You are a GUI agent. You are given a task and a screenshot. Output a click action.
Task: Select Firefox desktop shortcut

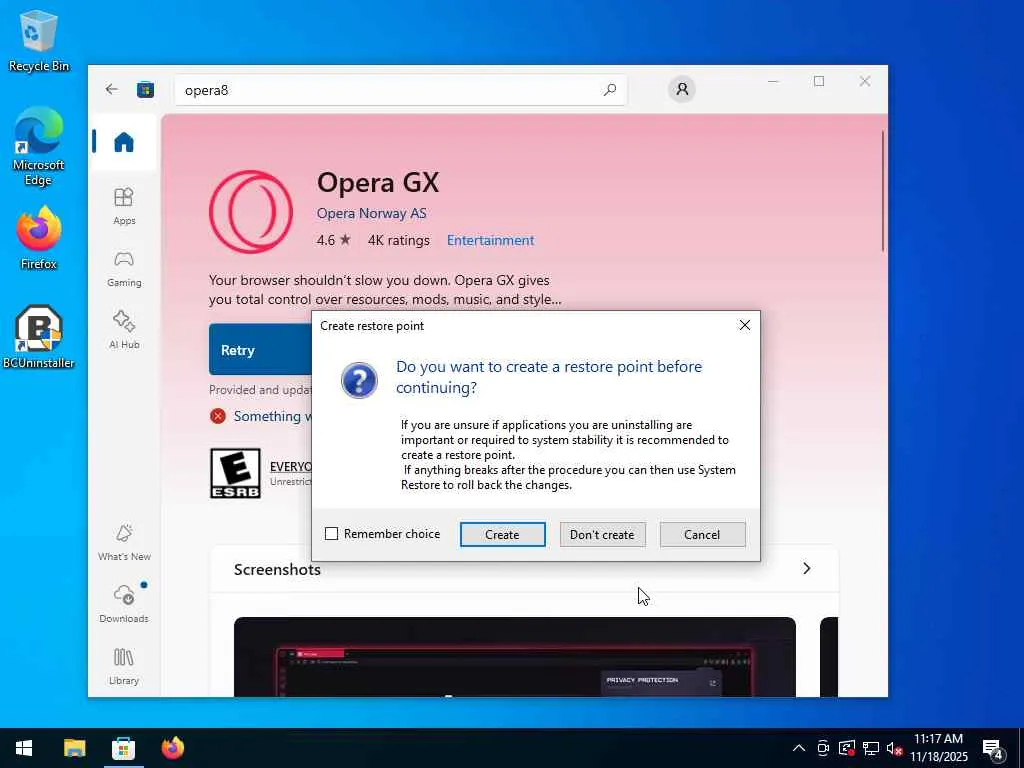(x=39, y=238)
